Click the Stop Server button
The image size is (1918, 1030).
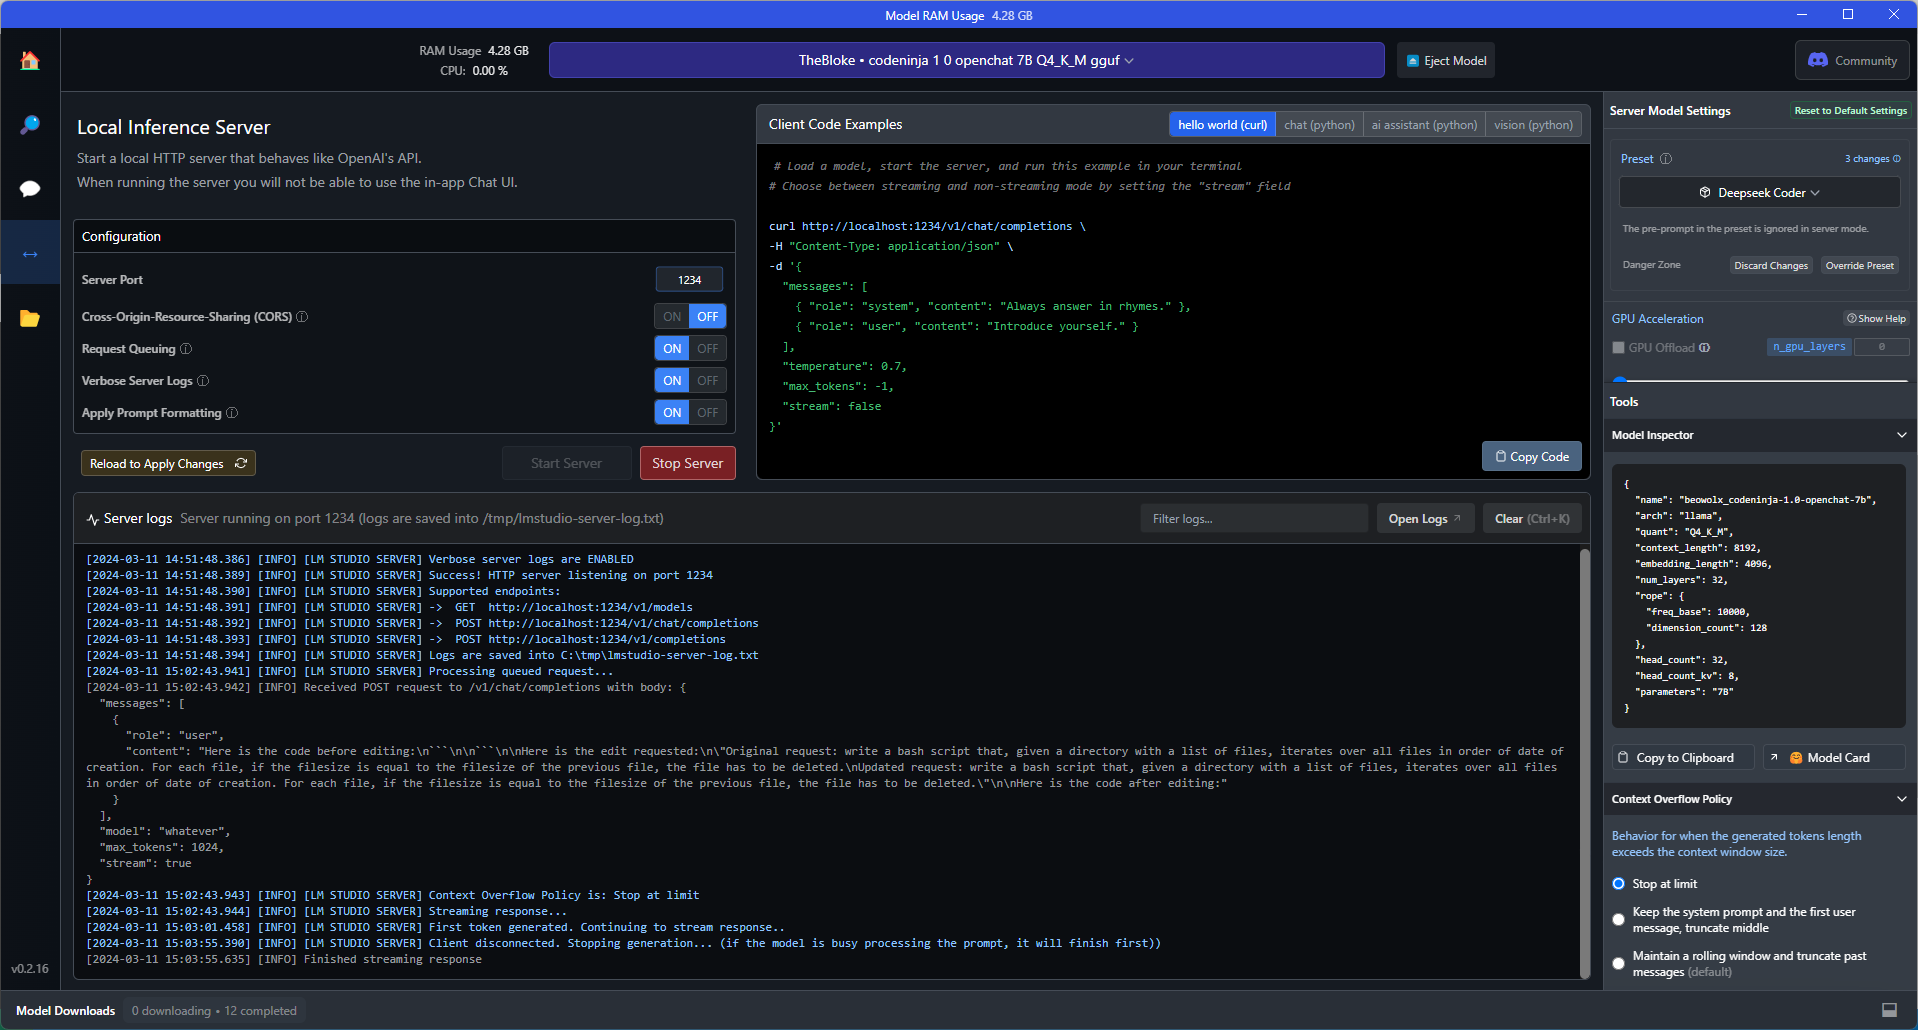pyautogui.click(x=687, y=463)
